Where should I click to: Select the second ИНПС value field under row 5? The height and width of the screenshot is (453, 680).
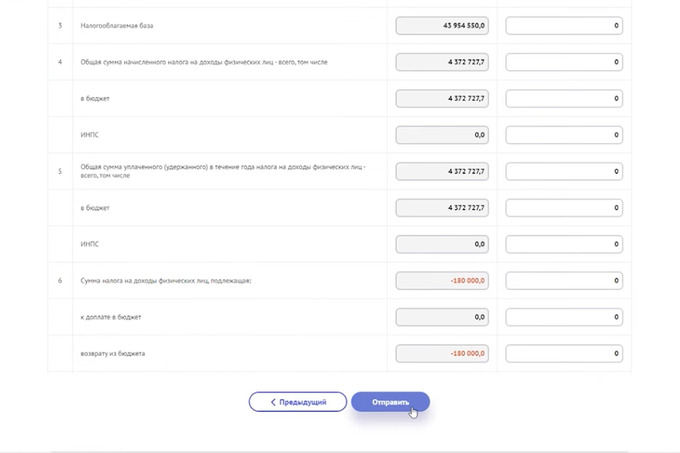click(x=442, y=244)
